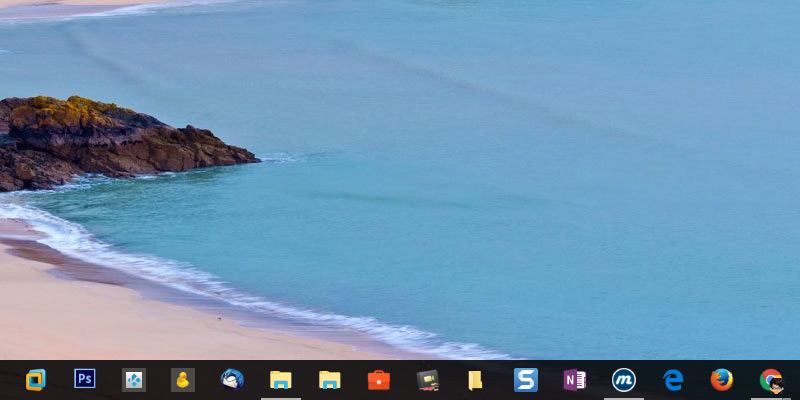The width and height of the screenshot is (800, 400).
Task: Open VMware Workstation from the taskbar
Action: (36, 380)
